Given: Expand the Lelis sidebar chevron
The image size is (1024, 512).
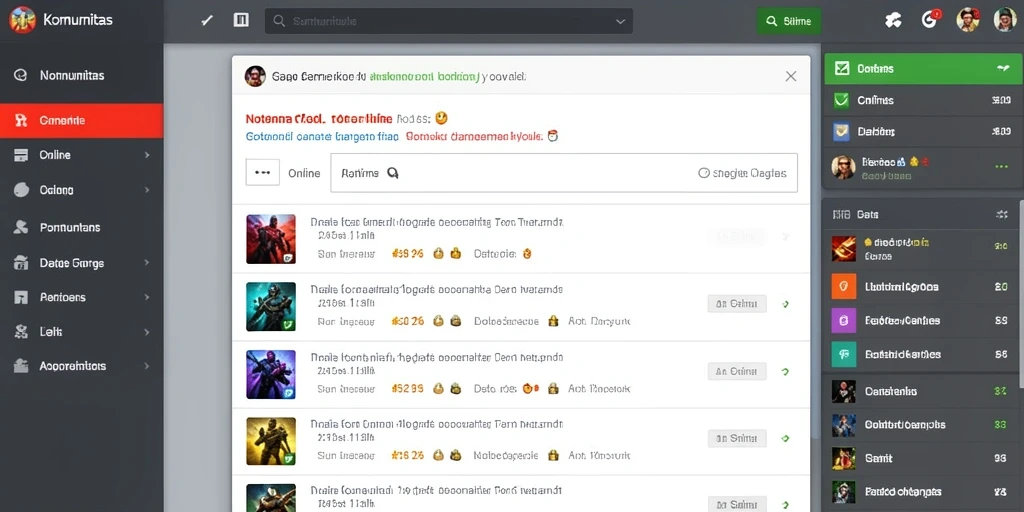Looking at the screenshot, I should click(147, 332).
